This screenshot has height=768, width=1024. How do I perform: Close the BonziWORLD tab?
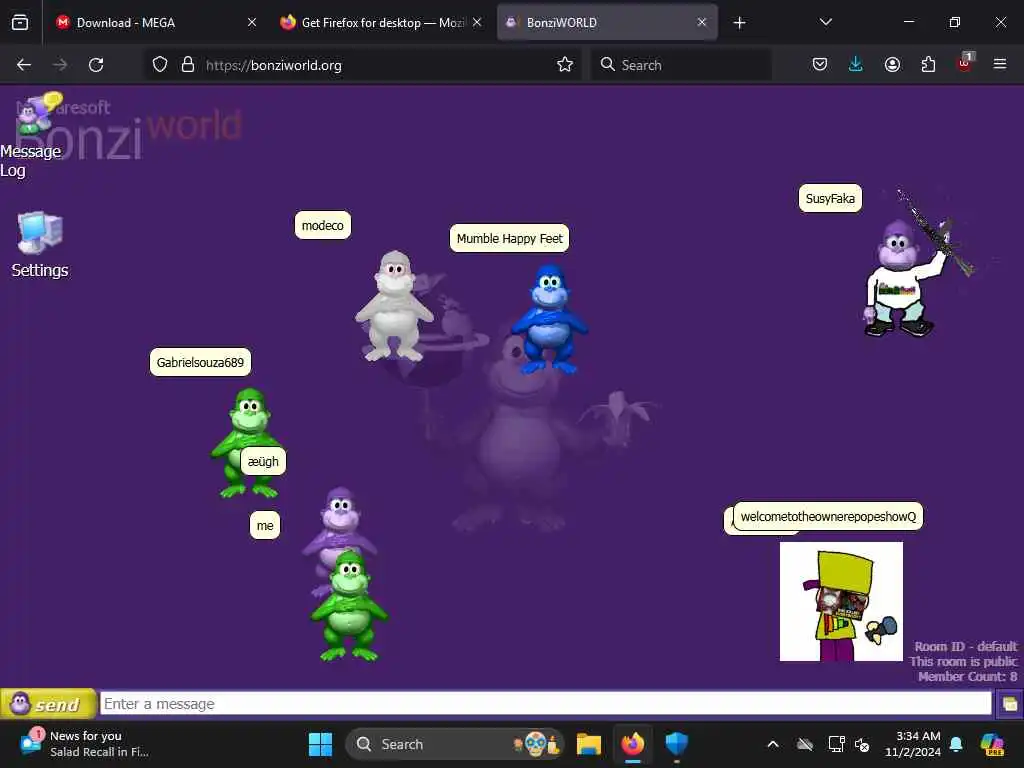702,22
